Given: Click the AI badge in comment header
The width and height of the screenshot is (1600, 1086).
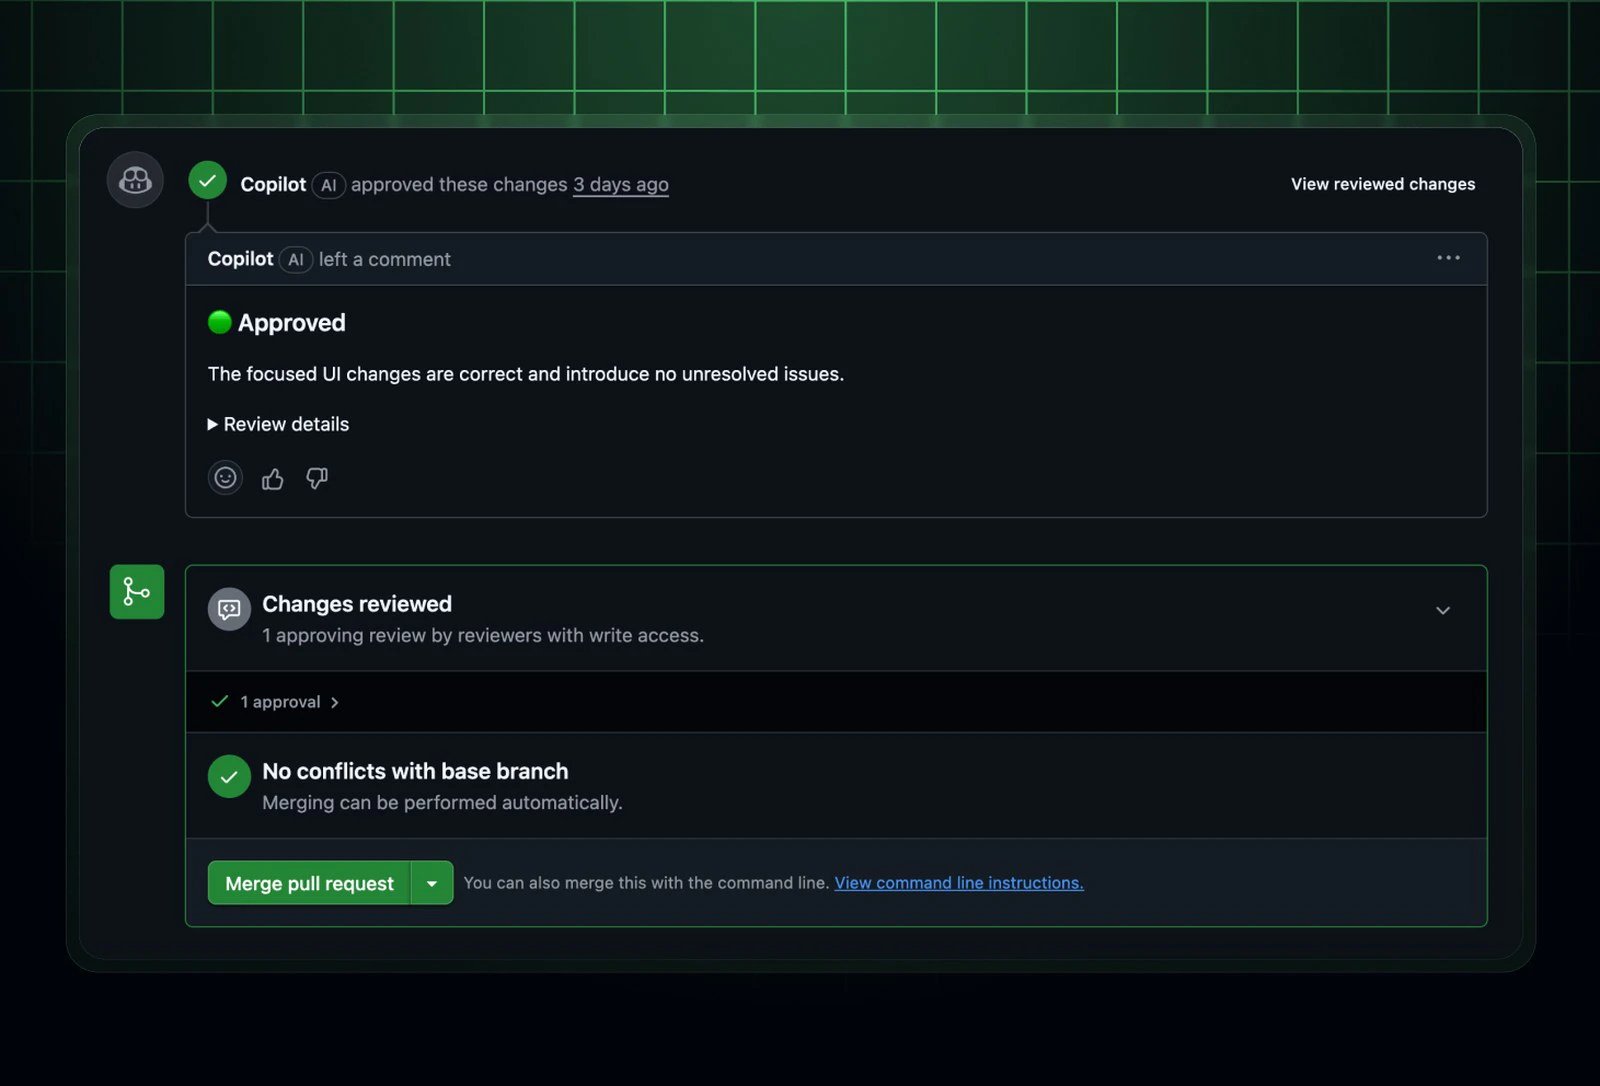Looking at the screenshot, I should point(295,260).
